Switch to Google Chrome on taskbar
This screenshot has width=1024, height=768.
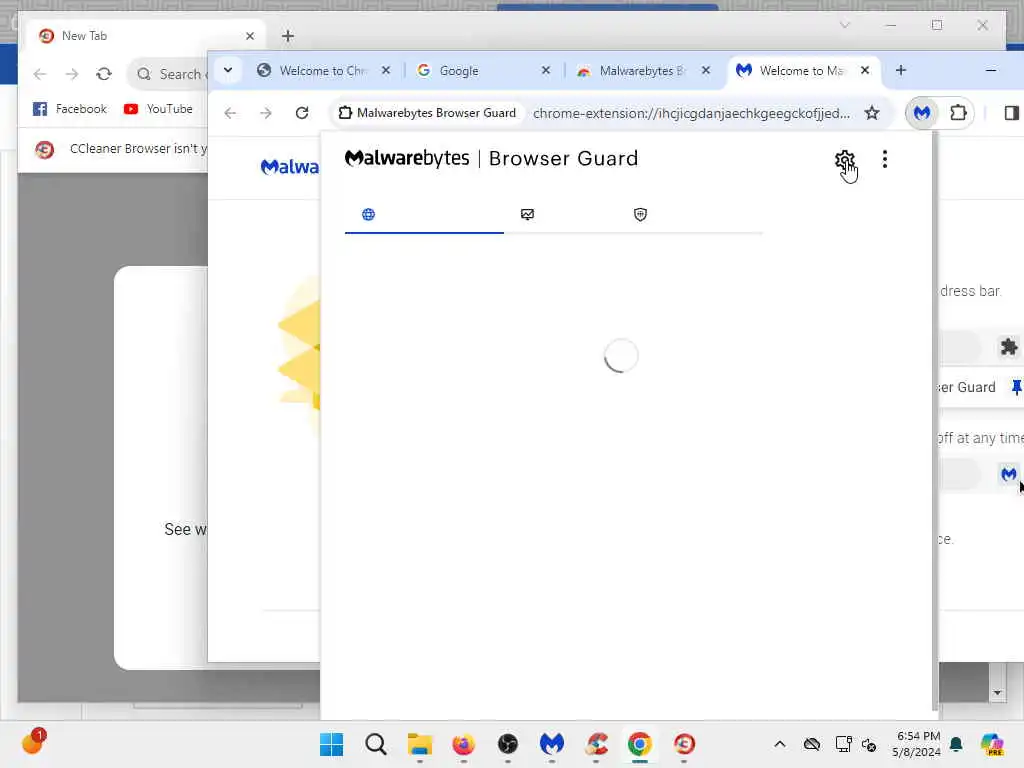tap(640, 744)
